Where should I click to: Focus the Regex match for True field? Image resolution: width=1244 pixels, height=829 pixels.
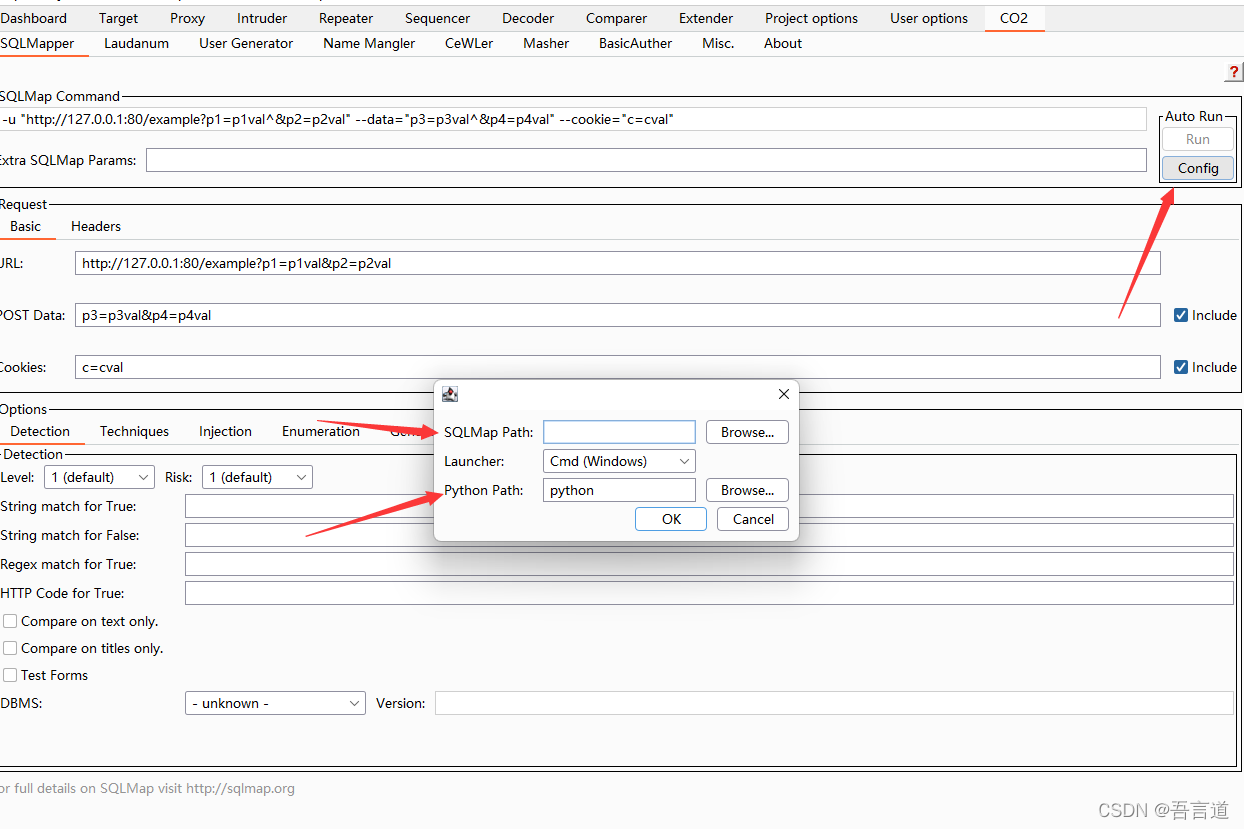point(709,564)
